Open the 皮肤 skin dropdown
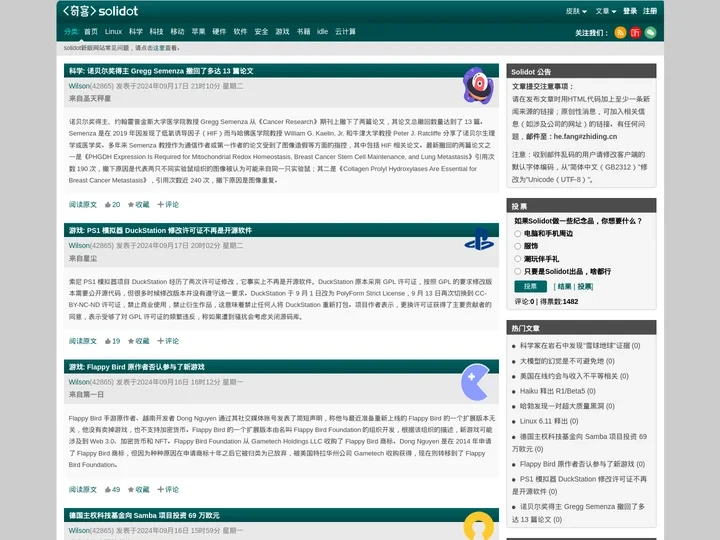 coord(576,11)
